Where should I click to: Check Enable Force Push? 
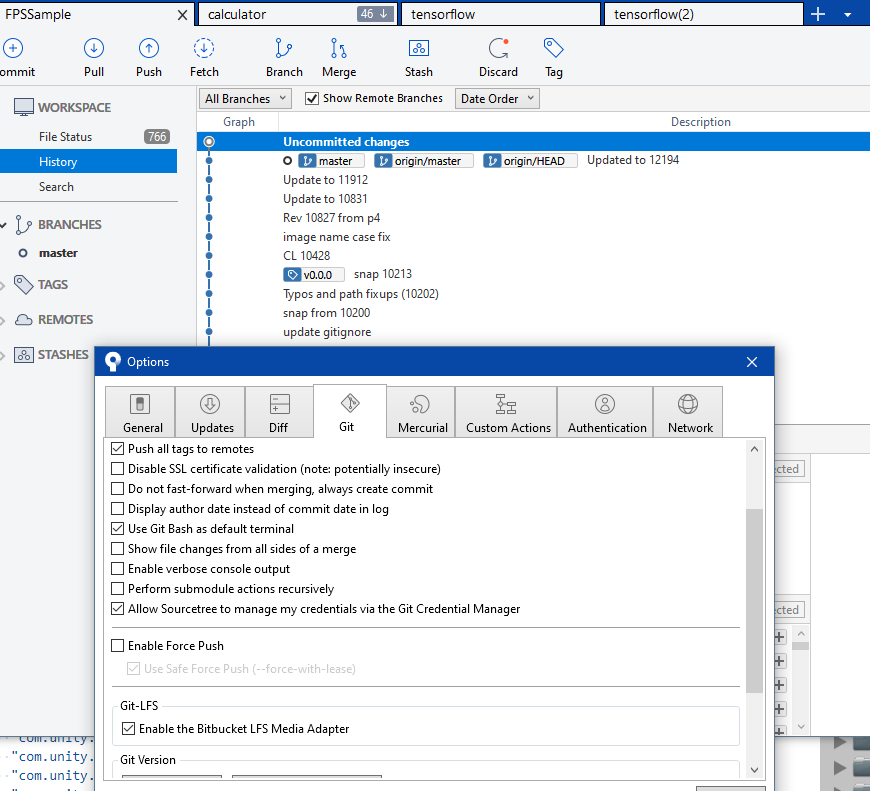(x=118, y=646)
